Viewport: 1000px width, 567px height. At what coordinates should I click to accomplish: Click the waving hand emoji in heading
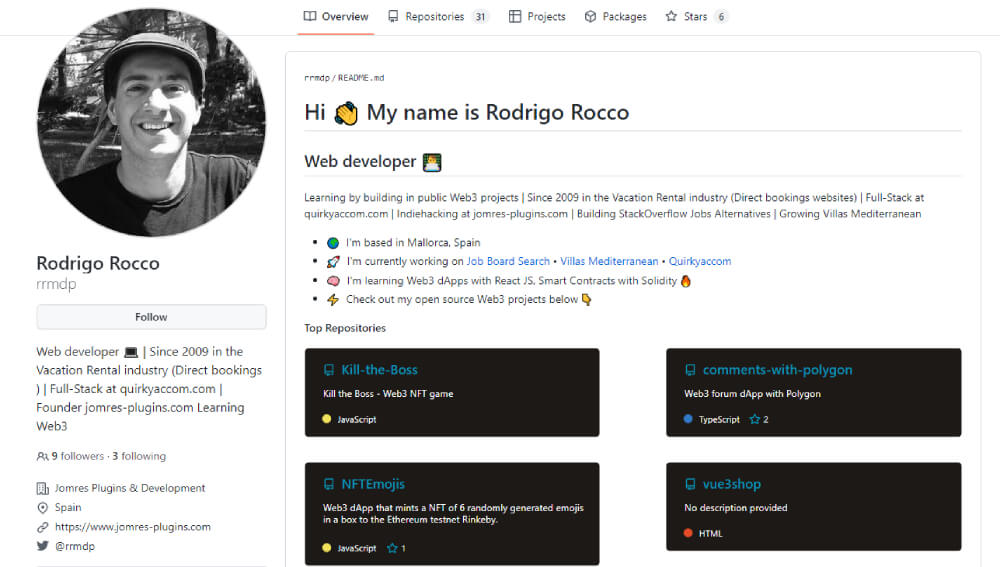346,114
